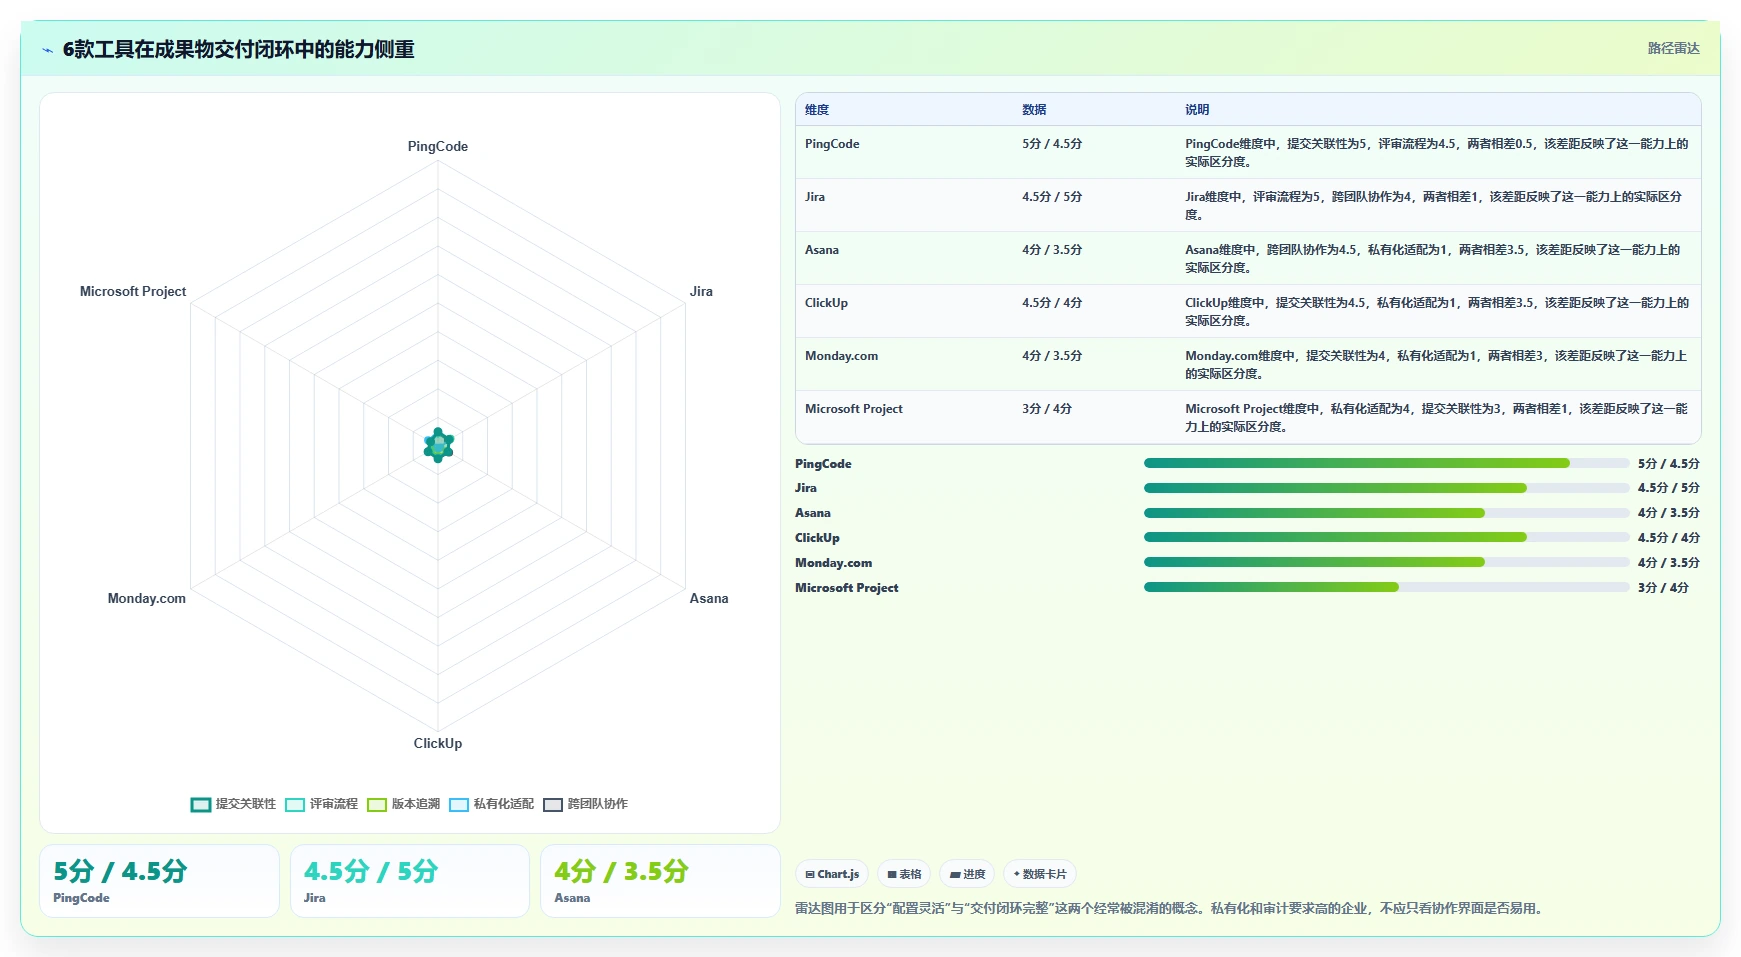Click the 3分 / 4分 table cell

1047,409
